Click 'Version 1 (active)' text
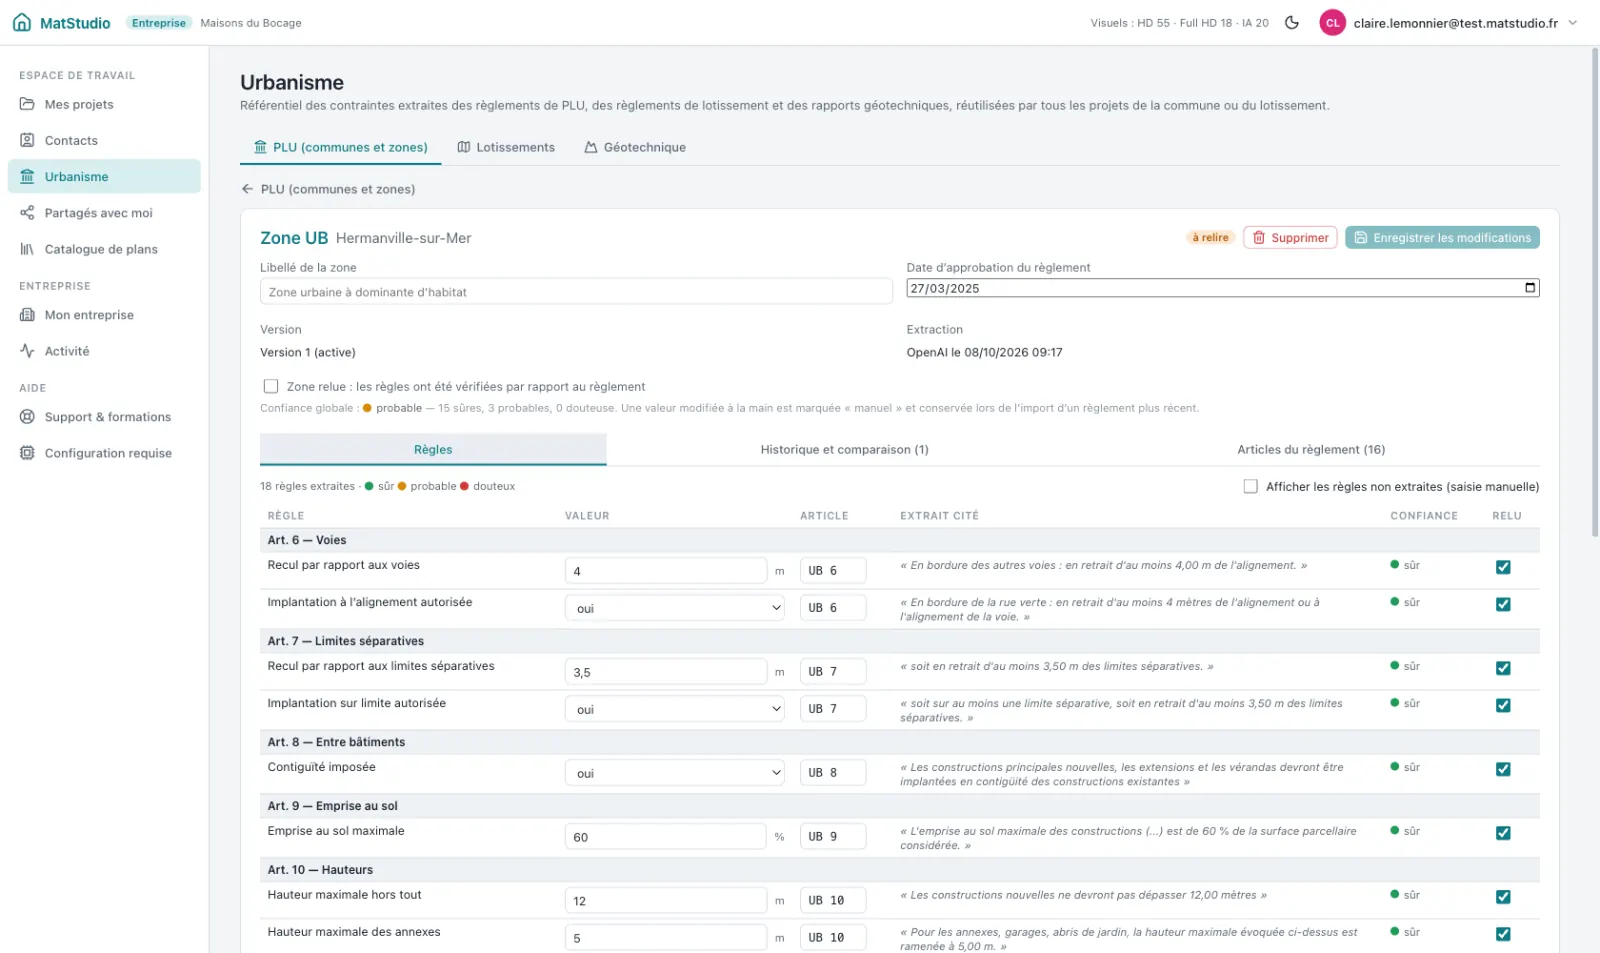 tap(308, 353)
